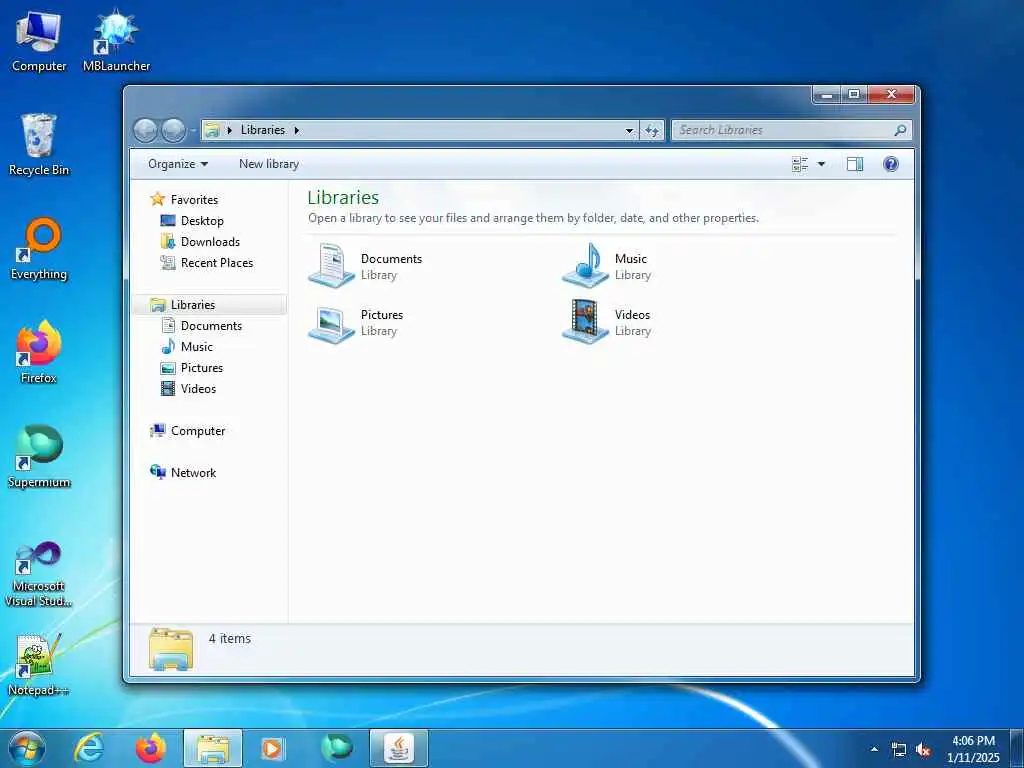Open Windows Media Player in taskbar
Screen dimensions: 1024x768
point(272,748)
